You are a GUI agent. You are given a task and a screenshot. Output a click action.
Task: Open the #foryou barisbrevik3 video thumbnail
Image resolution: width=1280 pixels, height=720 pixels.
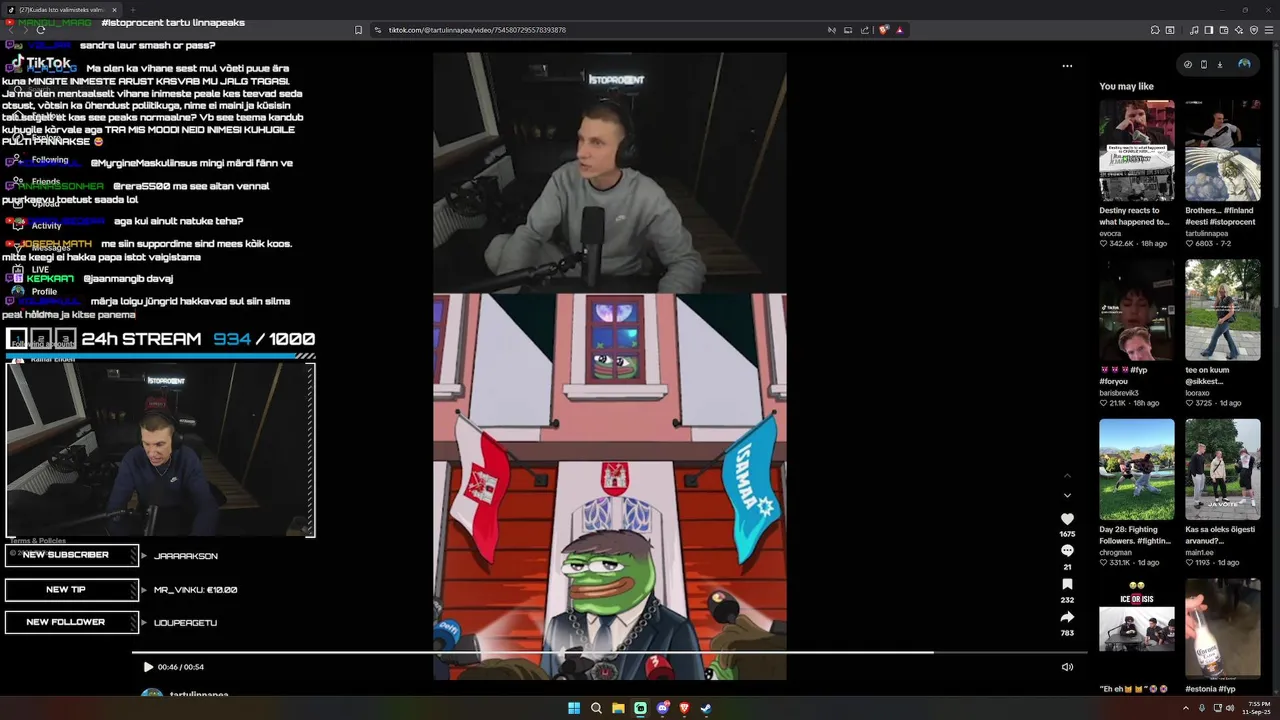point(1137,310)
